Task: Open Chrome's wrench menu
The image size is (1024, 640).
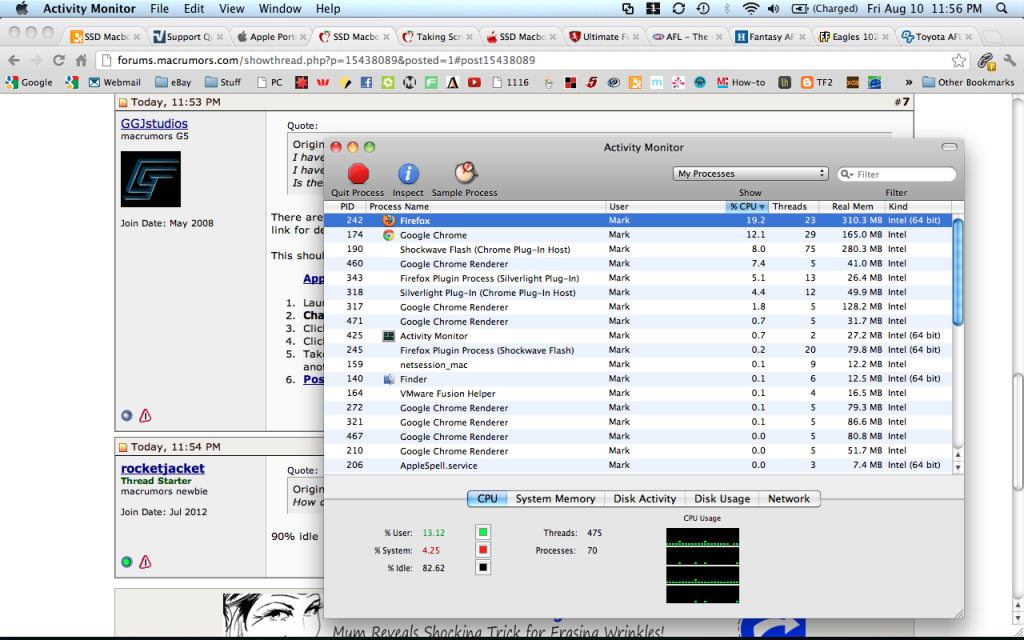Action: [x=1010, y=60]
